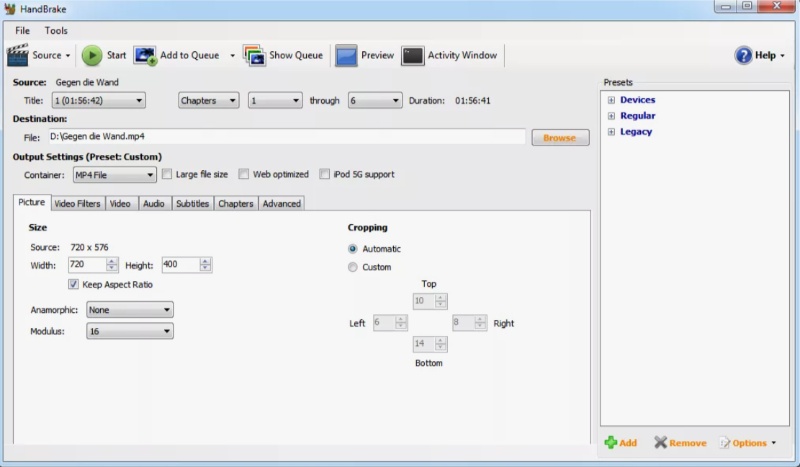Select Custom cropping radio button
The width and height of the screenshot is (800, 467).
tap(353, 267)
